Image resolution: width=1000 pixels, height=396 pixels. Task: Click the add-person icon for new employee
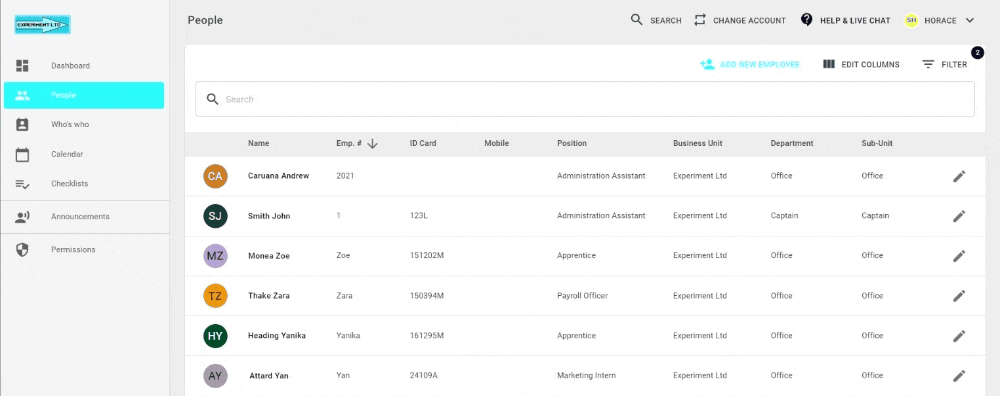pyautogui.click(x=707, y=64)
